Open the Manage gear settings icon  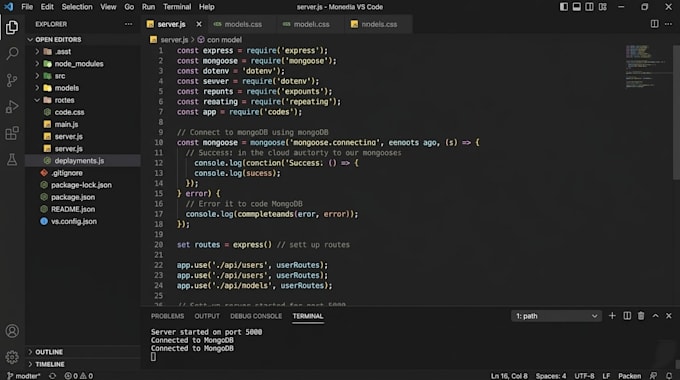pos(12,357)
